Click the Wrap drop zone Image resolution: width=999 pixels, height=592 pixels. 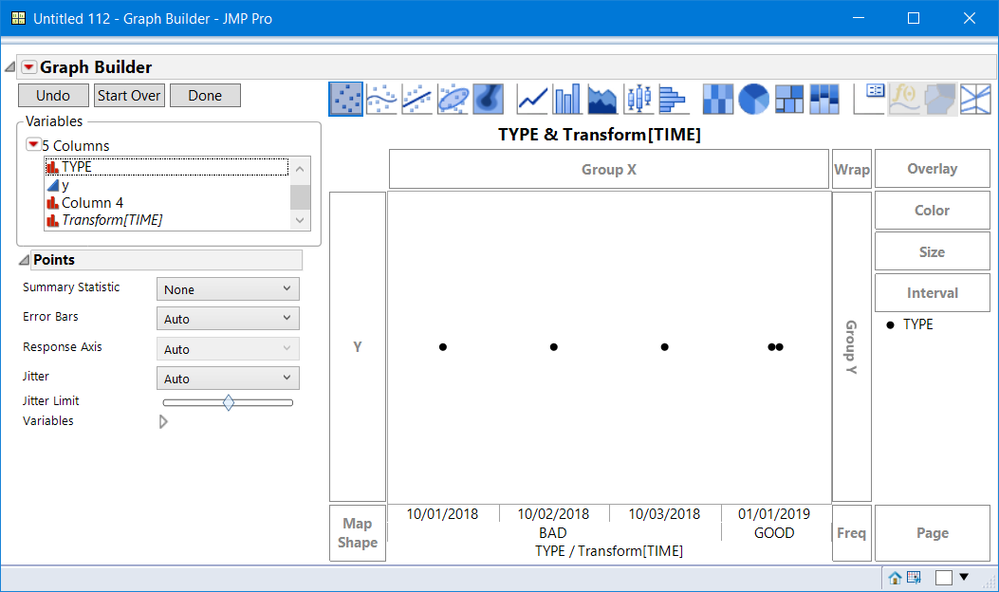click(x=851, y=170)
